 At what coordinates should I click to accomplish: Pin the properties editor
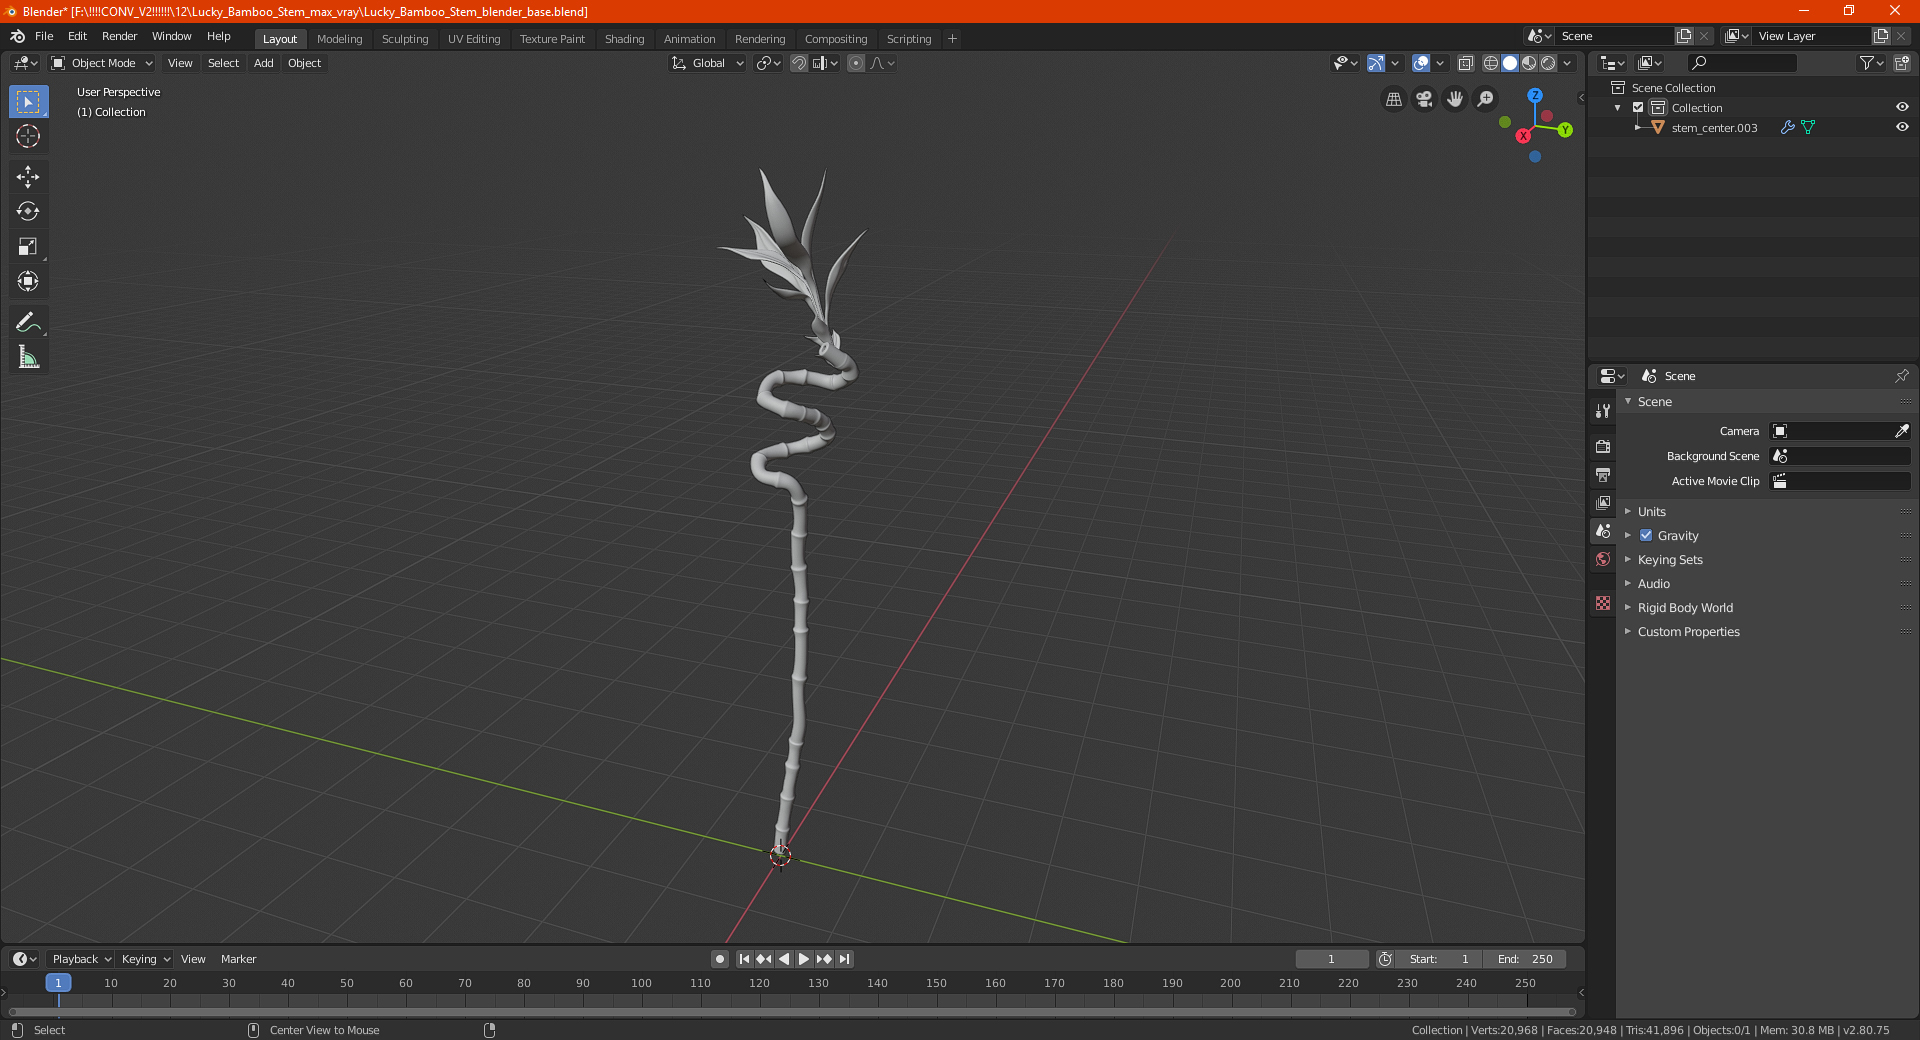(1901, 376)
